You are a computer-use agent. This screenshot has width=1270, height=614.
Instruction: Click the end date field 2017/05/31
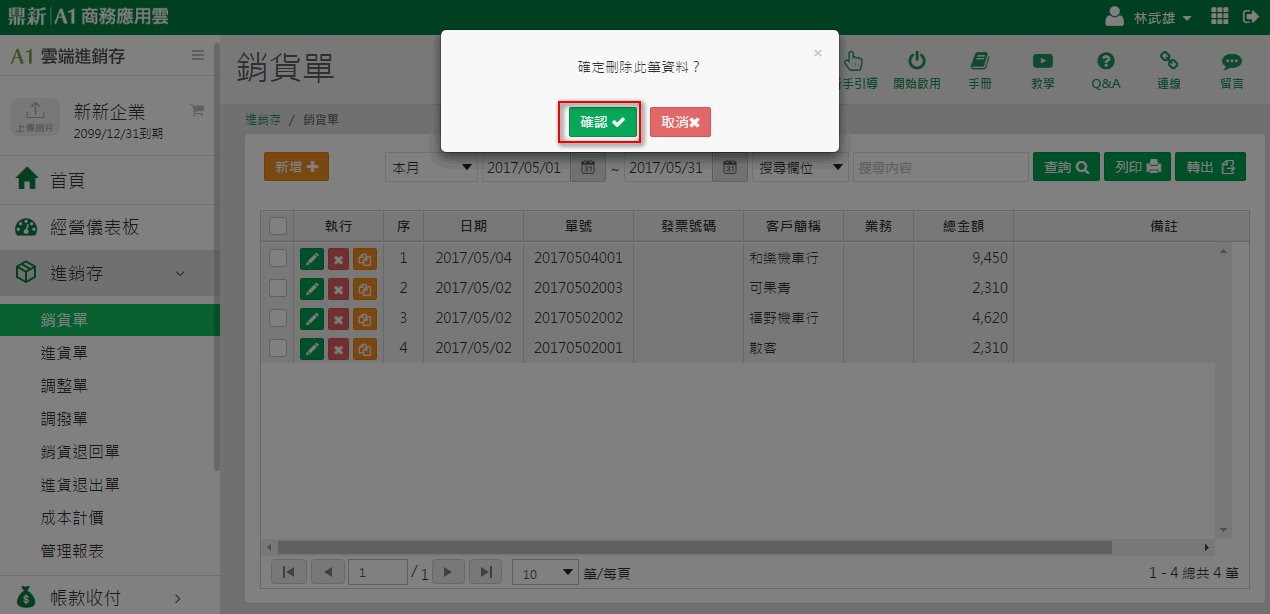coord(668,167)
